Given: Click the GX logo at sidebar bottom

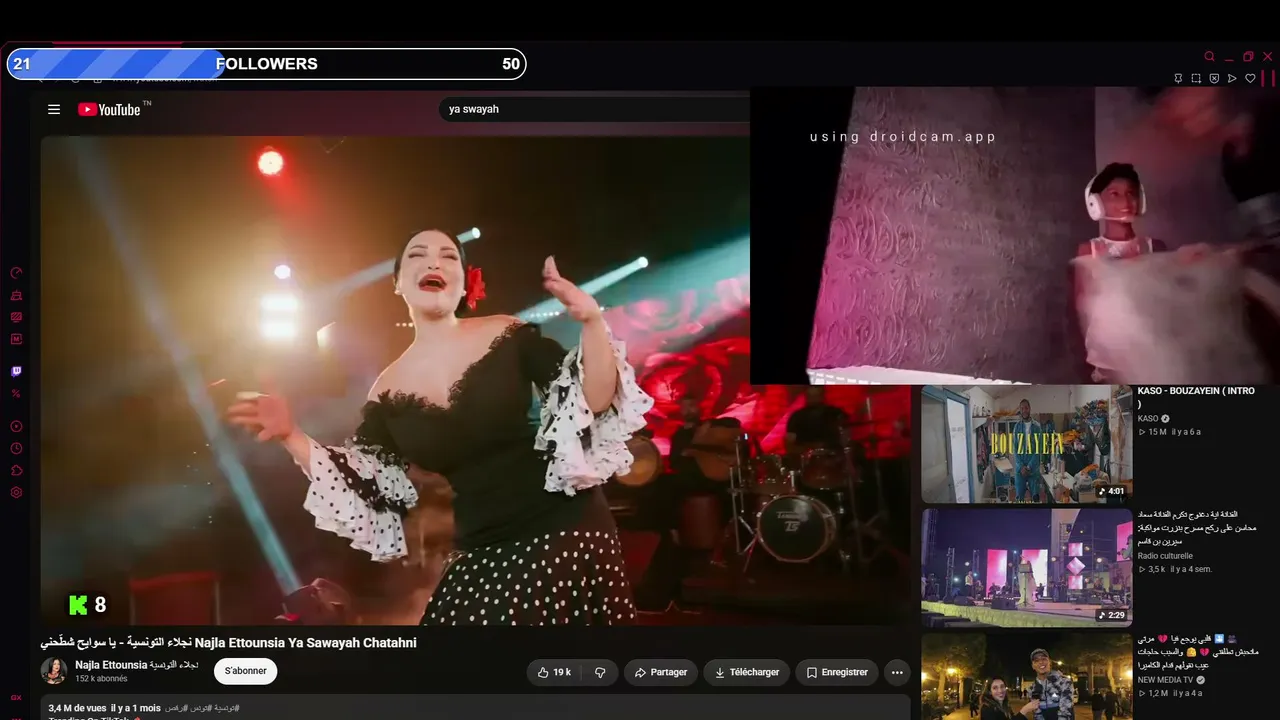Looking at the screenshot, I should (x=16, y=698).
